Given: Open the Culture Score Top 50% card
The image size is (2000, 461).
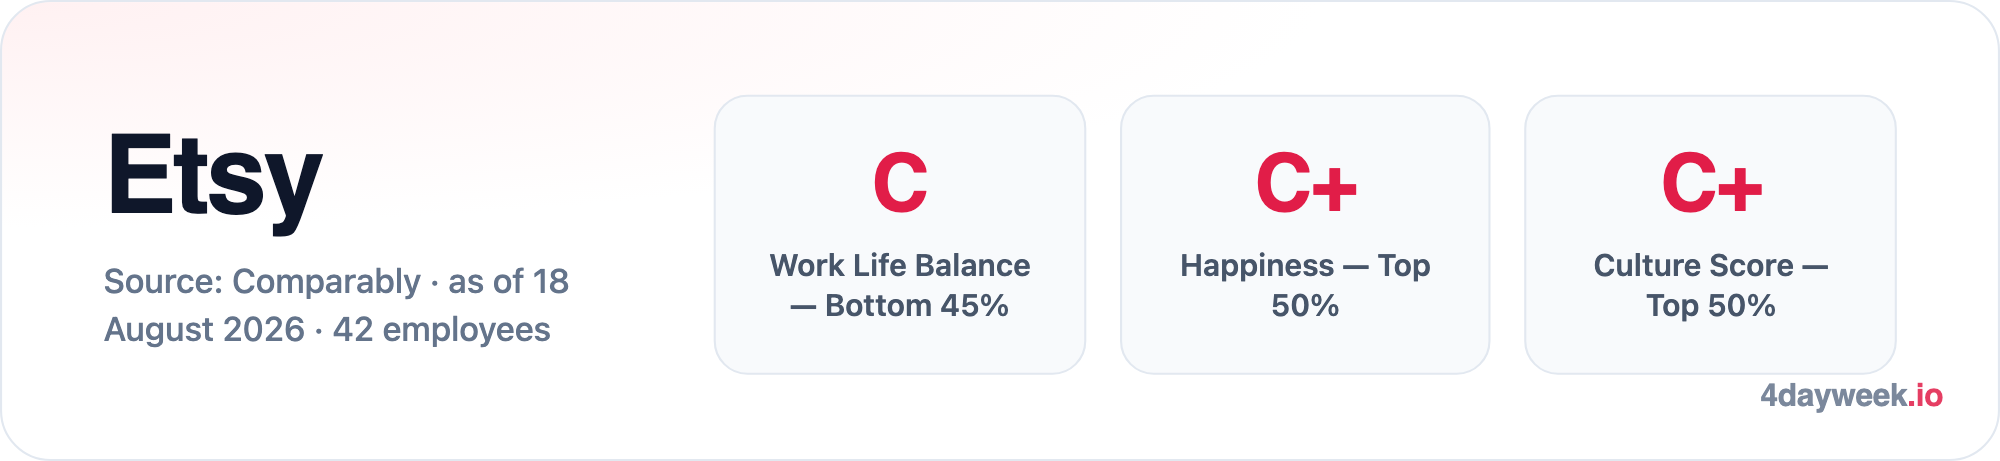Looking at the screenshot, I should 1710,235.
